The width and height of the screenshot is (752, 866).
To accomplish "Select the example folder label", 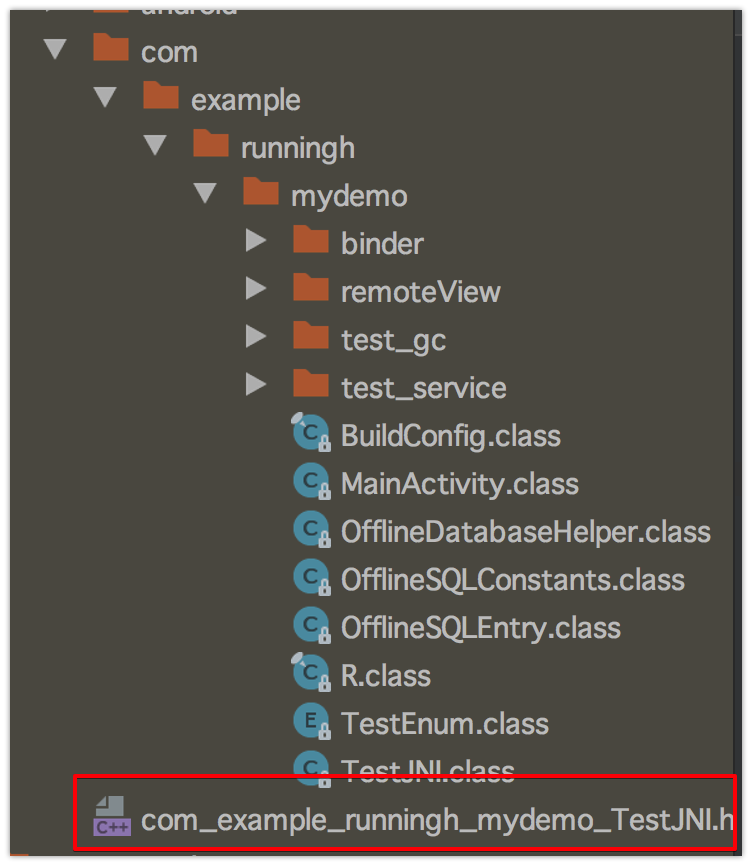I will click(x=245, y=100).
